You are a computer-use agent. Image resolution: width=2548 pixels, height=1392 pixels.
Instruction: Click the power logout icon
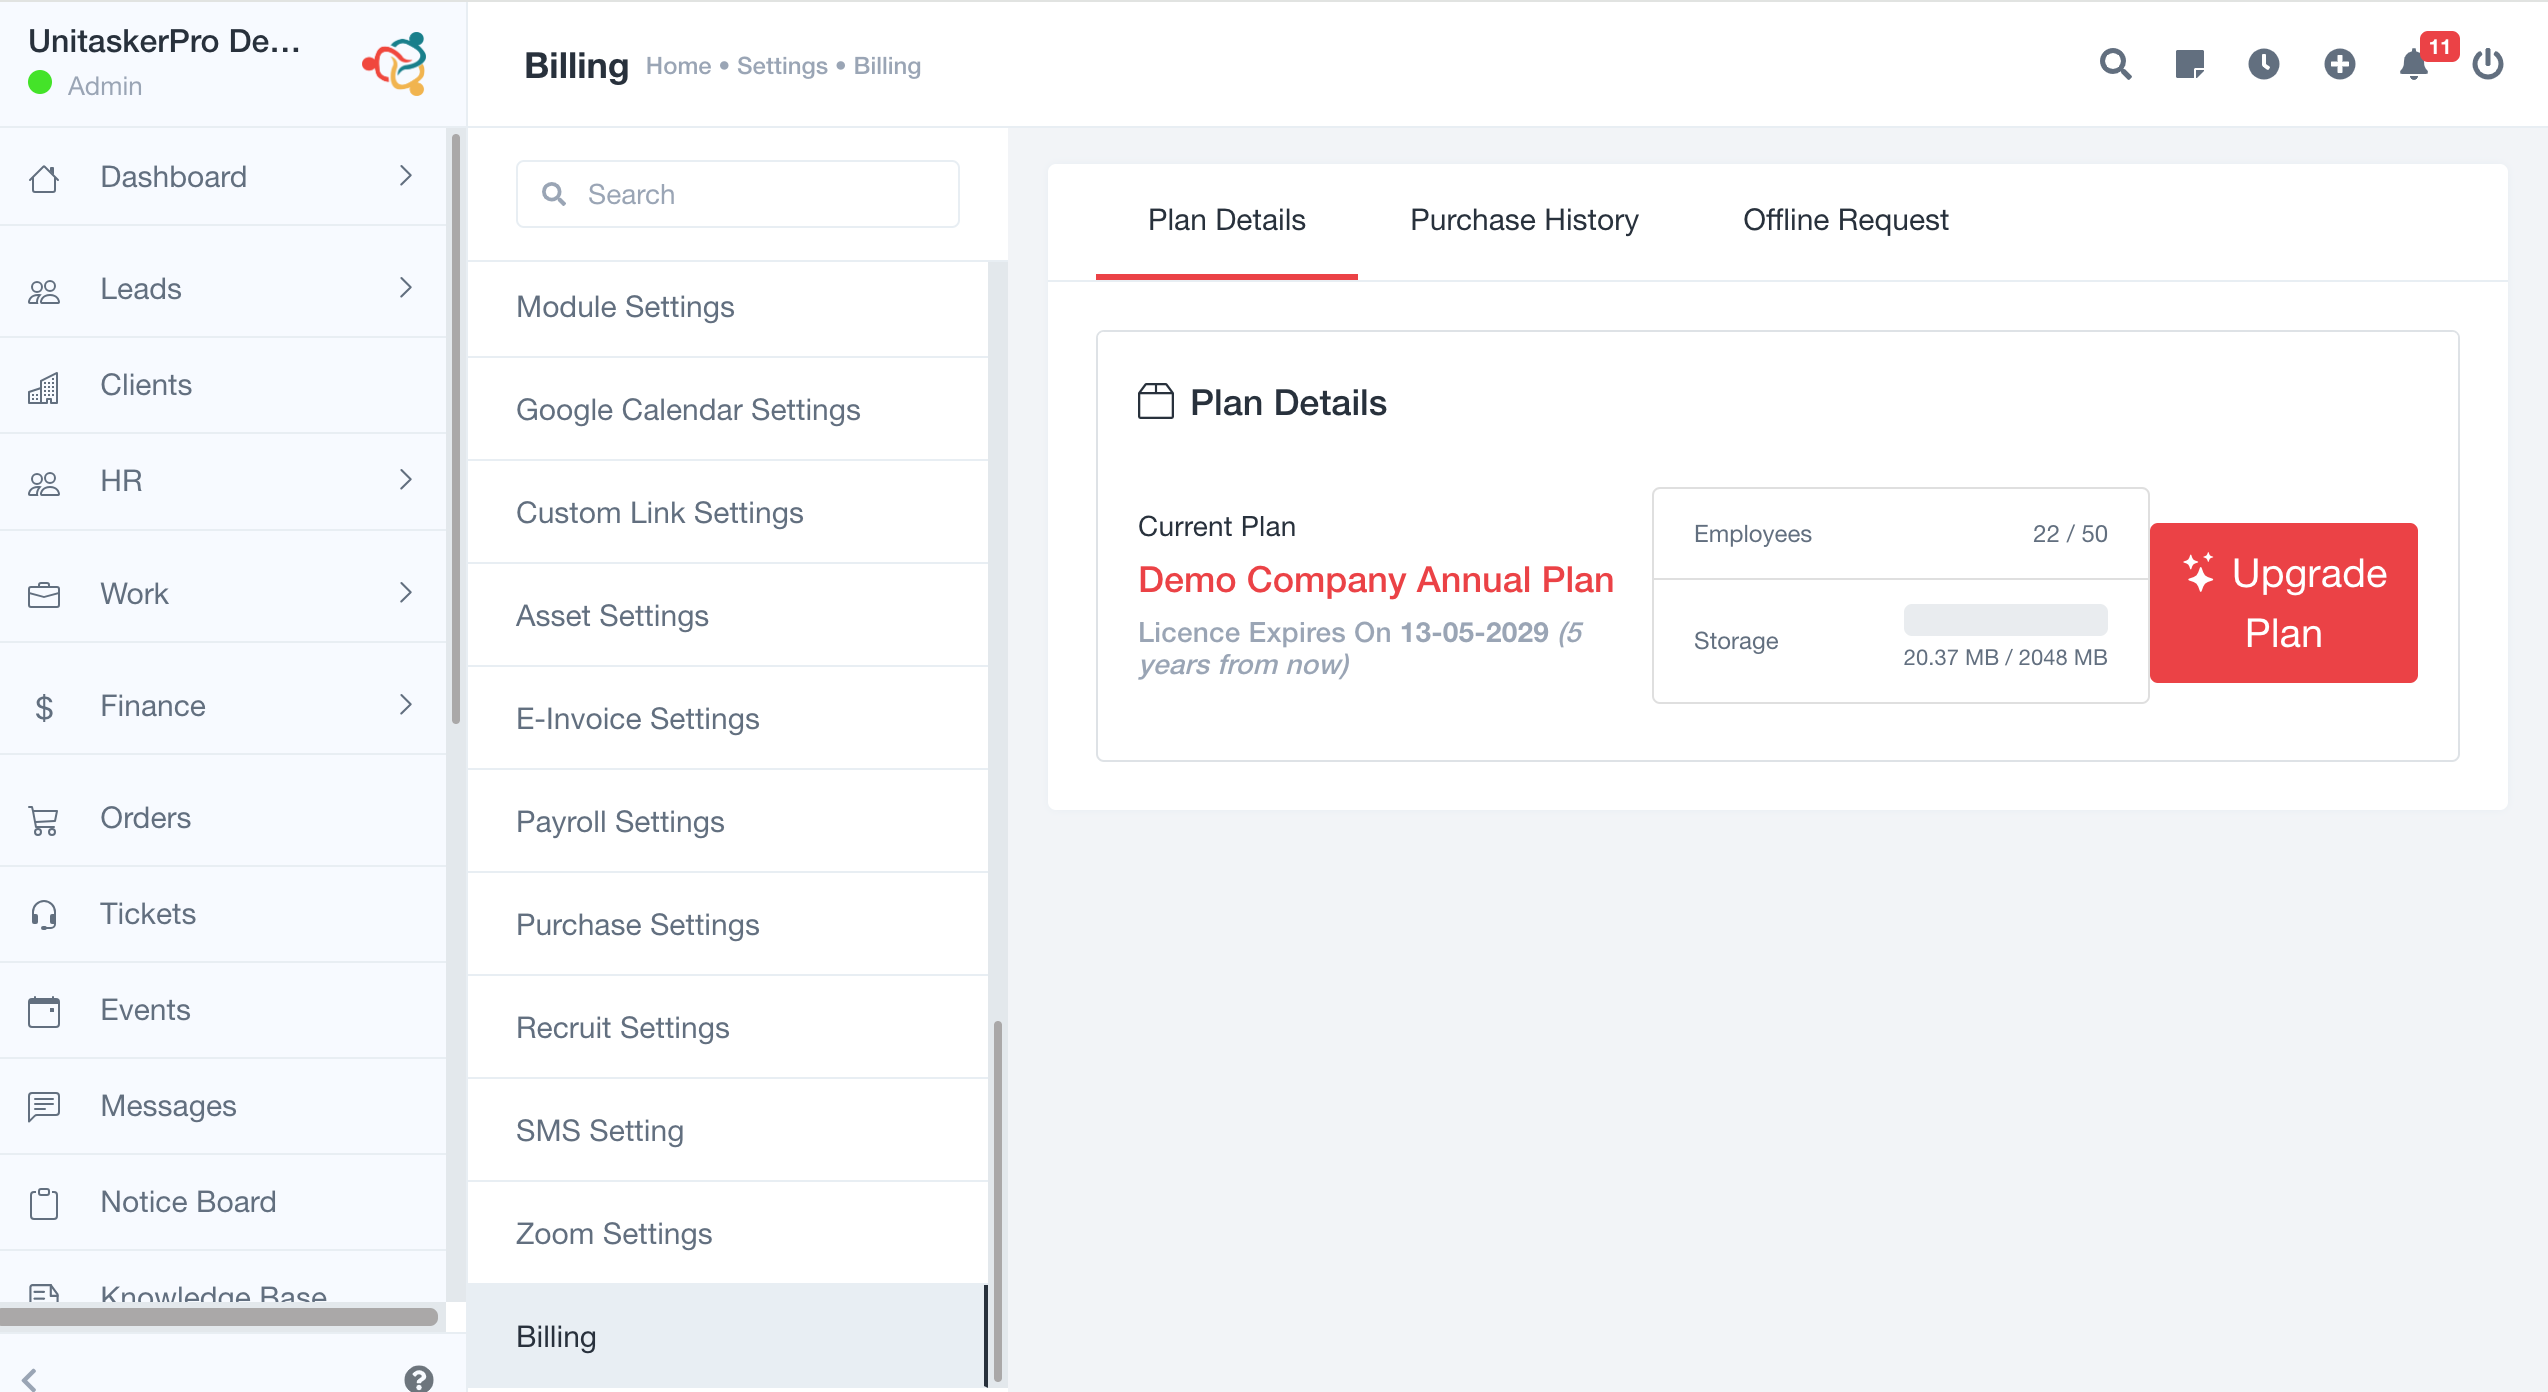click(x=2487, y=65)
